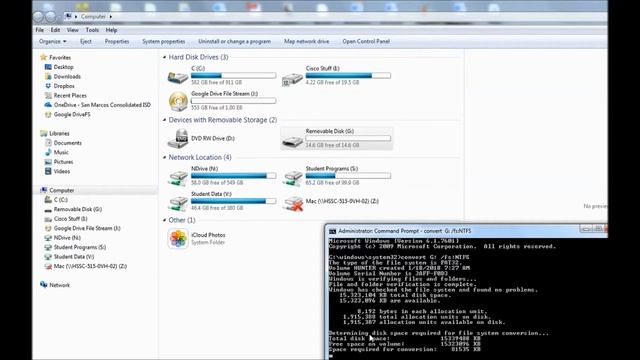Image resolution: width=640 pixels, height=360 pixels.
Task: Select C (C:) in the navigation tree
Action: pyautogui.click(x=60, y=200)
